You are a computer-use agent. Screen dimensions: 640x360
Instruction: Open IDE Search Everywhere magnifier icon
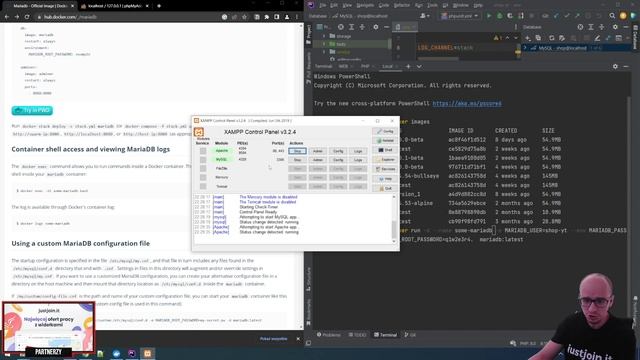coord(612,16)
